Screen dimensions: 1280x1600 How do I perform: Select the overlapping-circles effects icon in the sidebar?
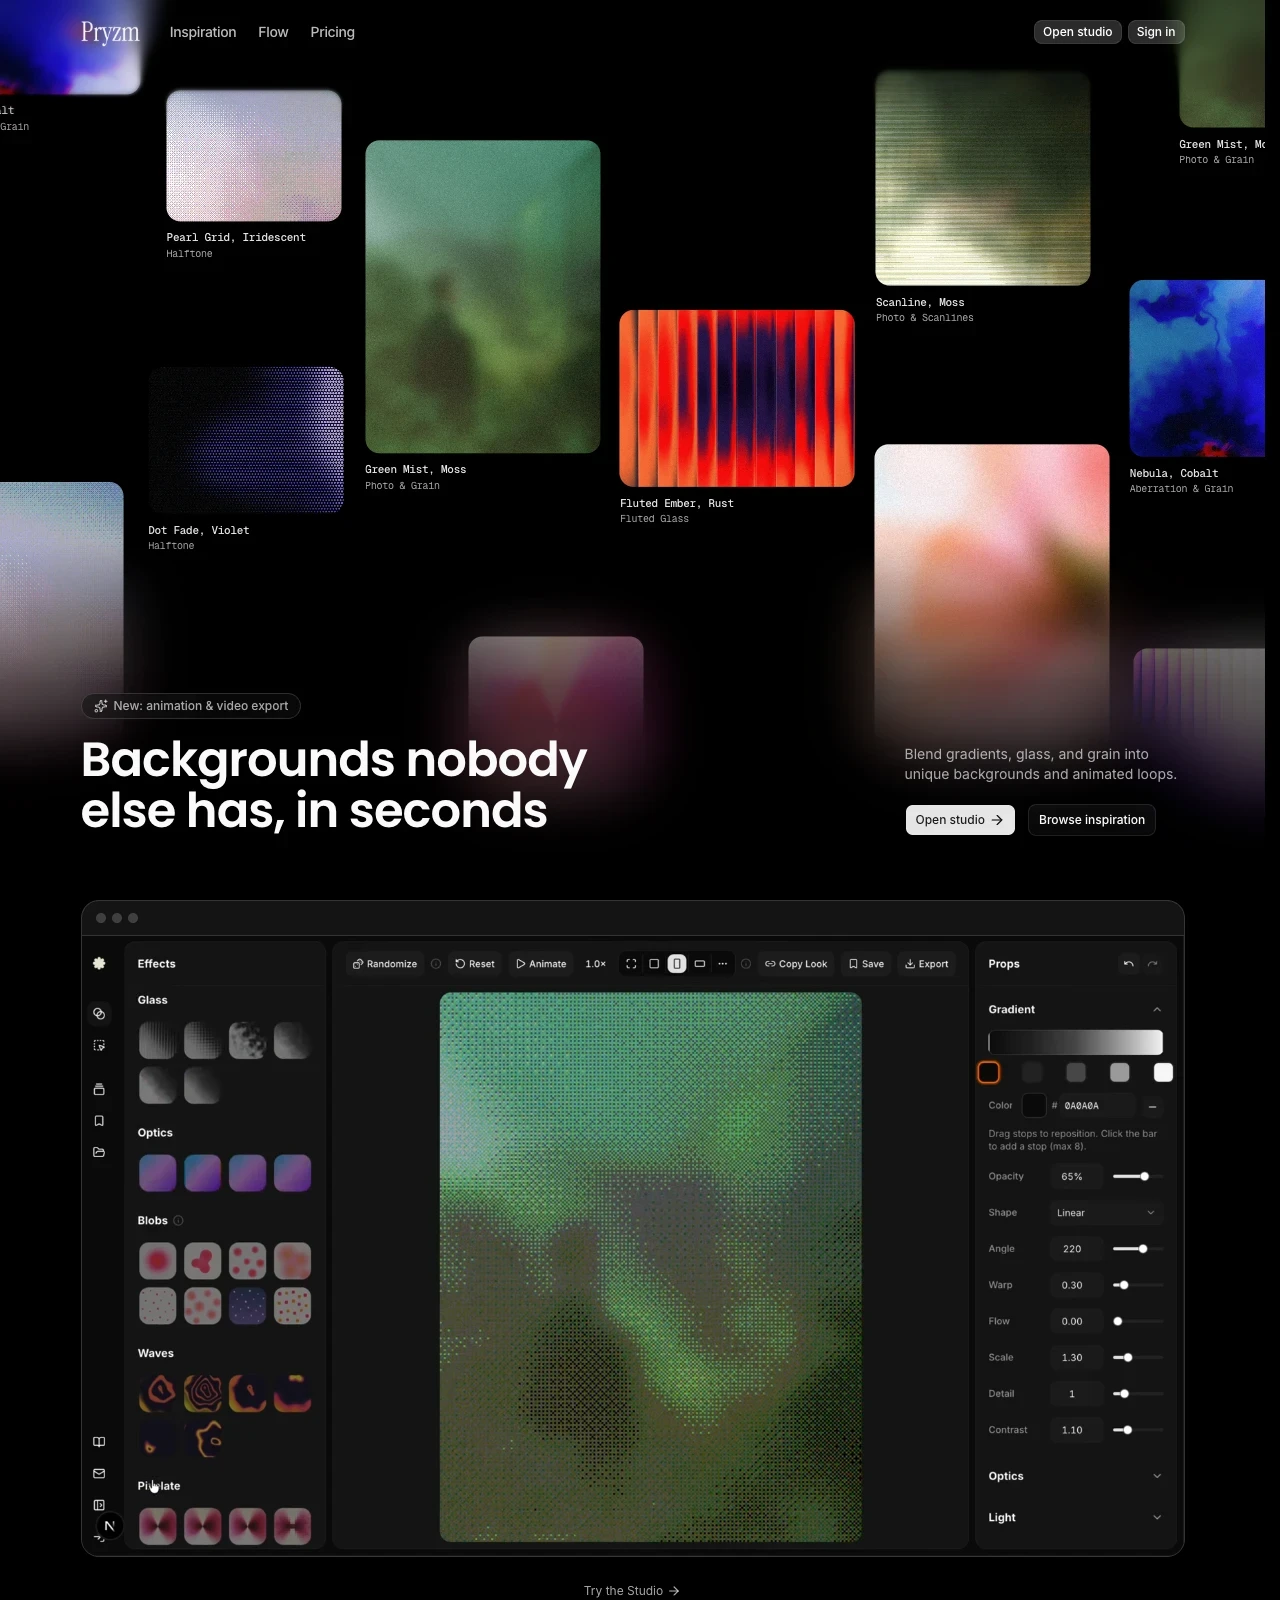coord(99,1014)
